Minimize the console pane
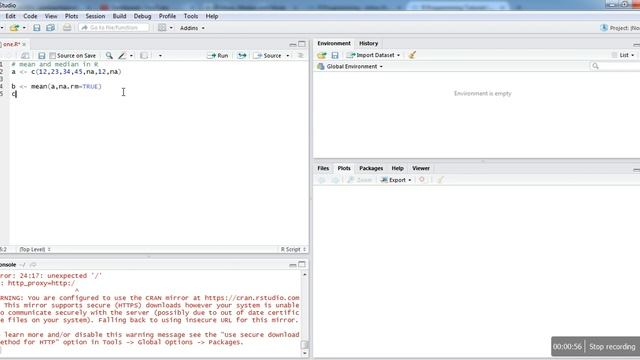Image resolution: width=640 pixels, height=360 pixels. point(293,265)
